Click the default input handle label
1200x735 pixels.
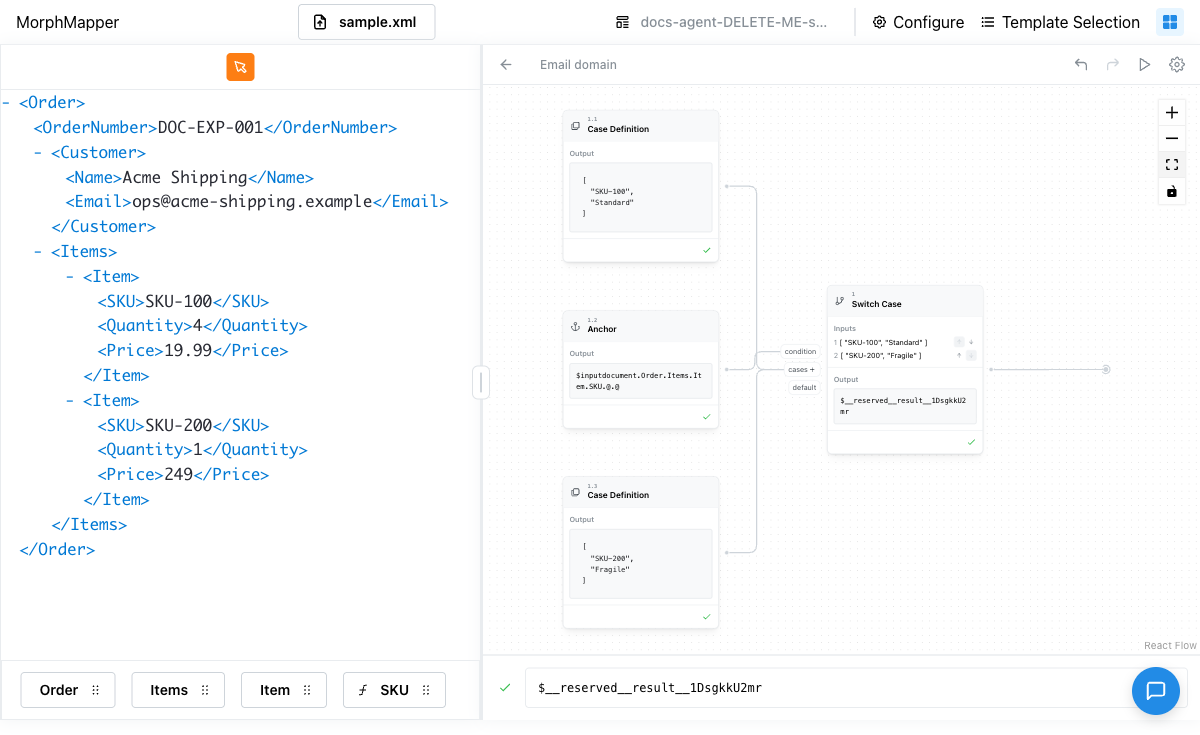[x=804, y=387]
